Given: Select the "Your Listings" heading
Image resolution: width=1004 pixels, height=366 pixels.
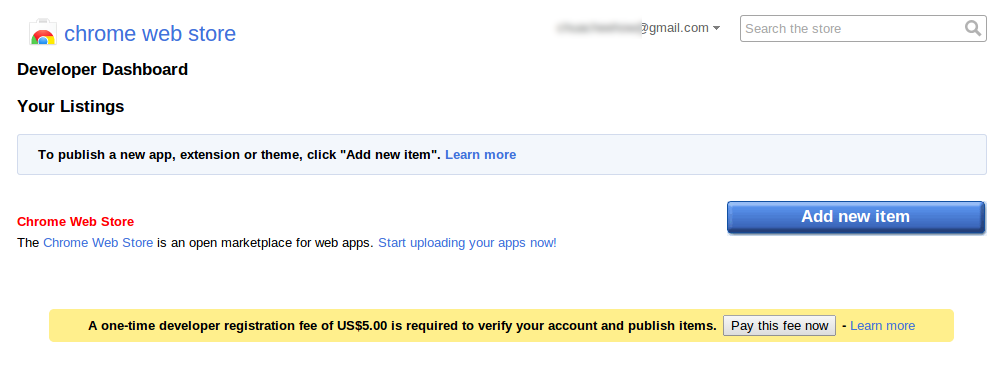Looking at the screenshot, I should [70, 106].
